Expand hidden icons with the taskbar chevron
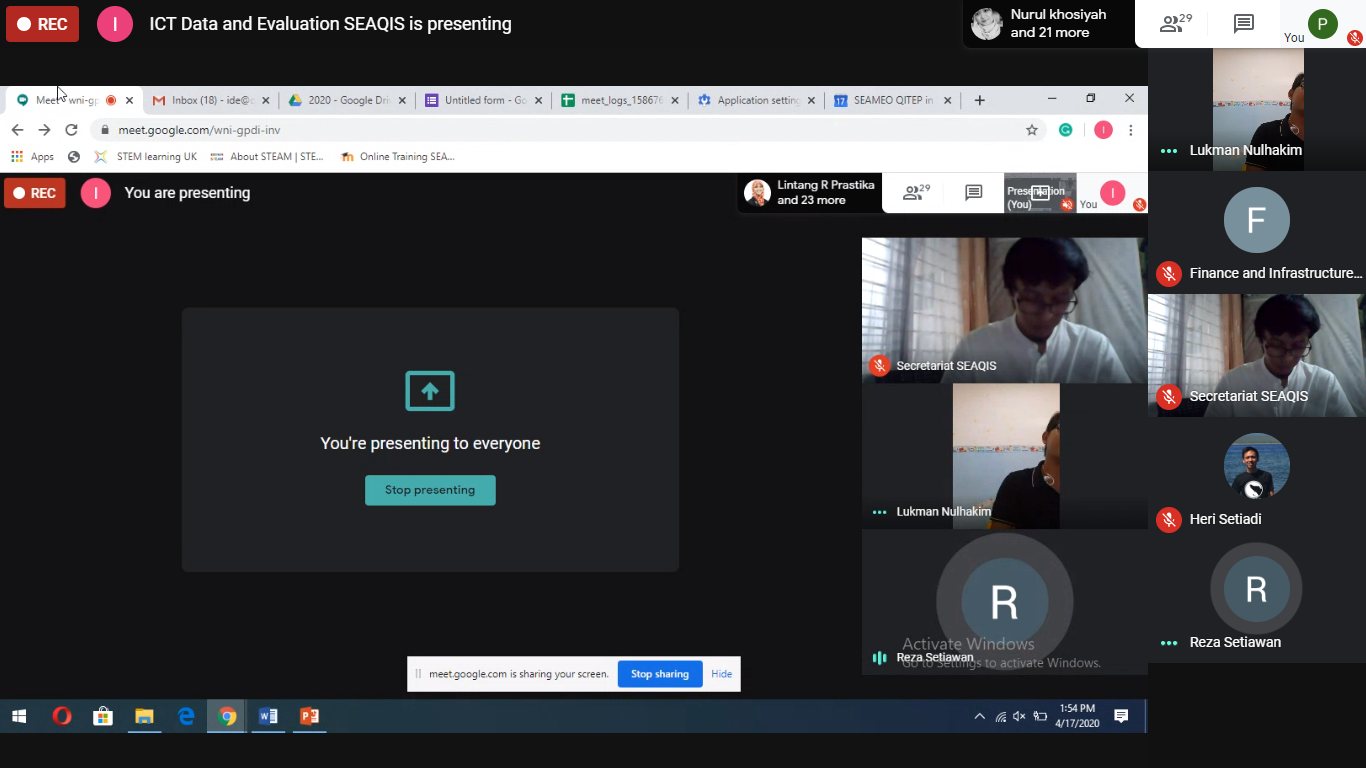1366x768 pixels. tap(979, 716)
